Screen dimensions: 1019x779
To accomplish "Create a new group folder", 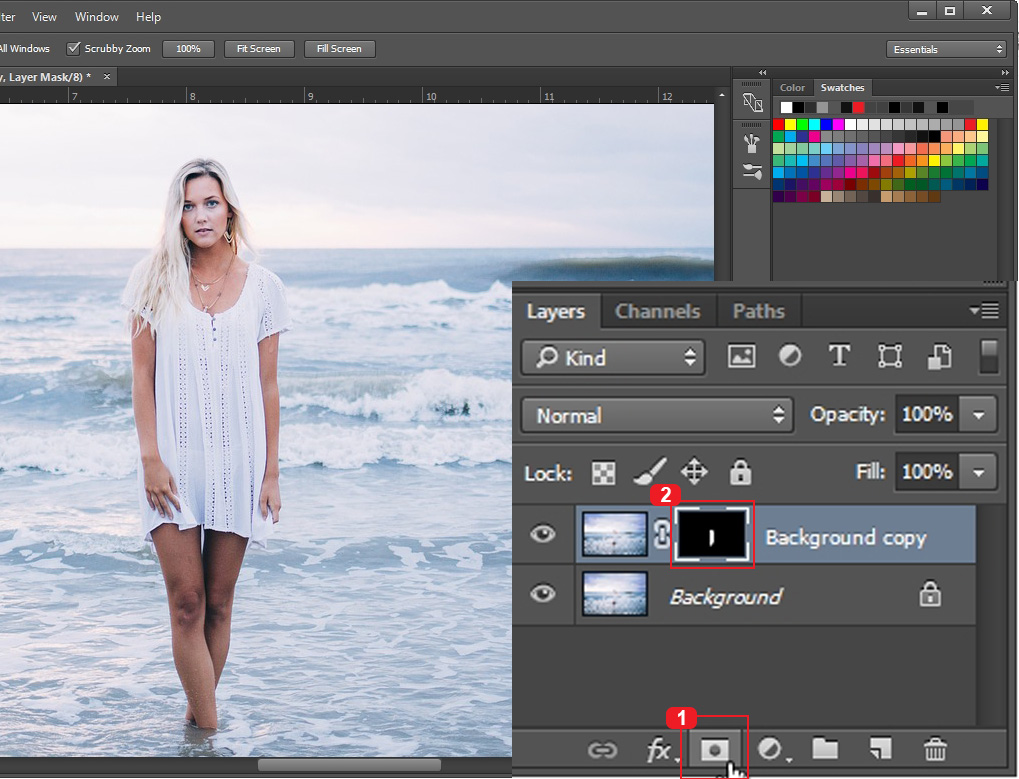I will [825, 748].
